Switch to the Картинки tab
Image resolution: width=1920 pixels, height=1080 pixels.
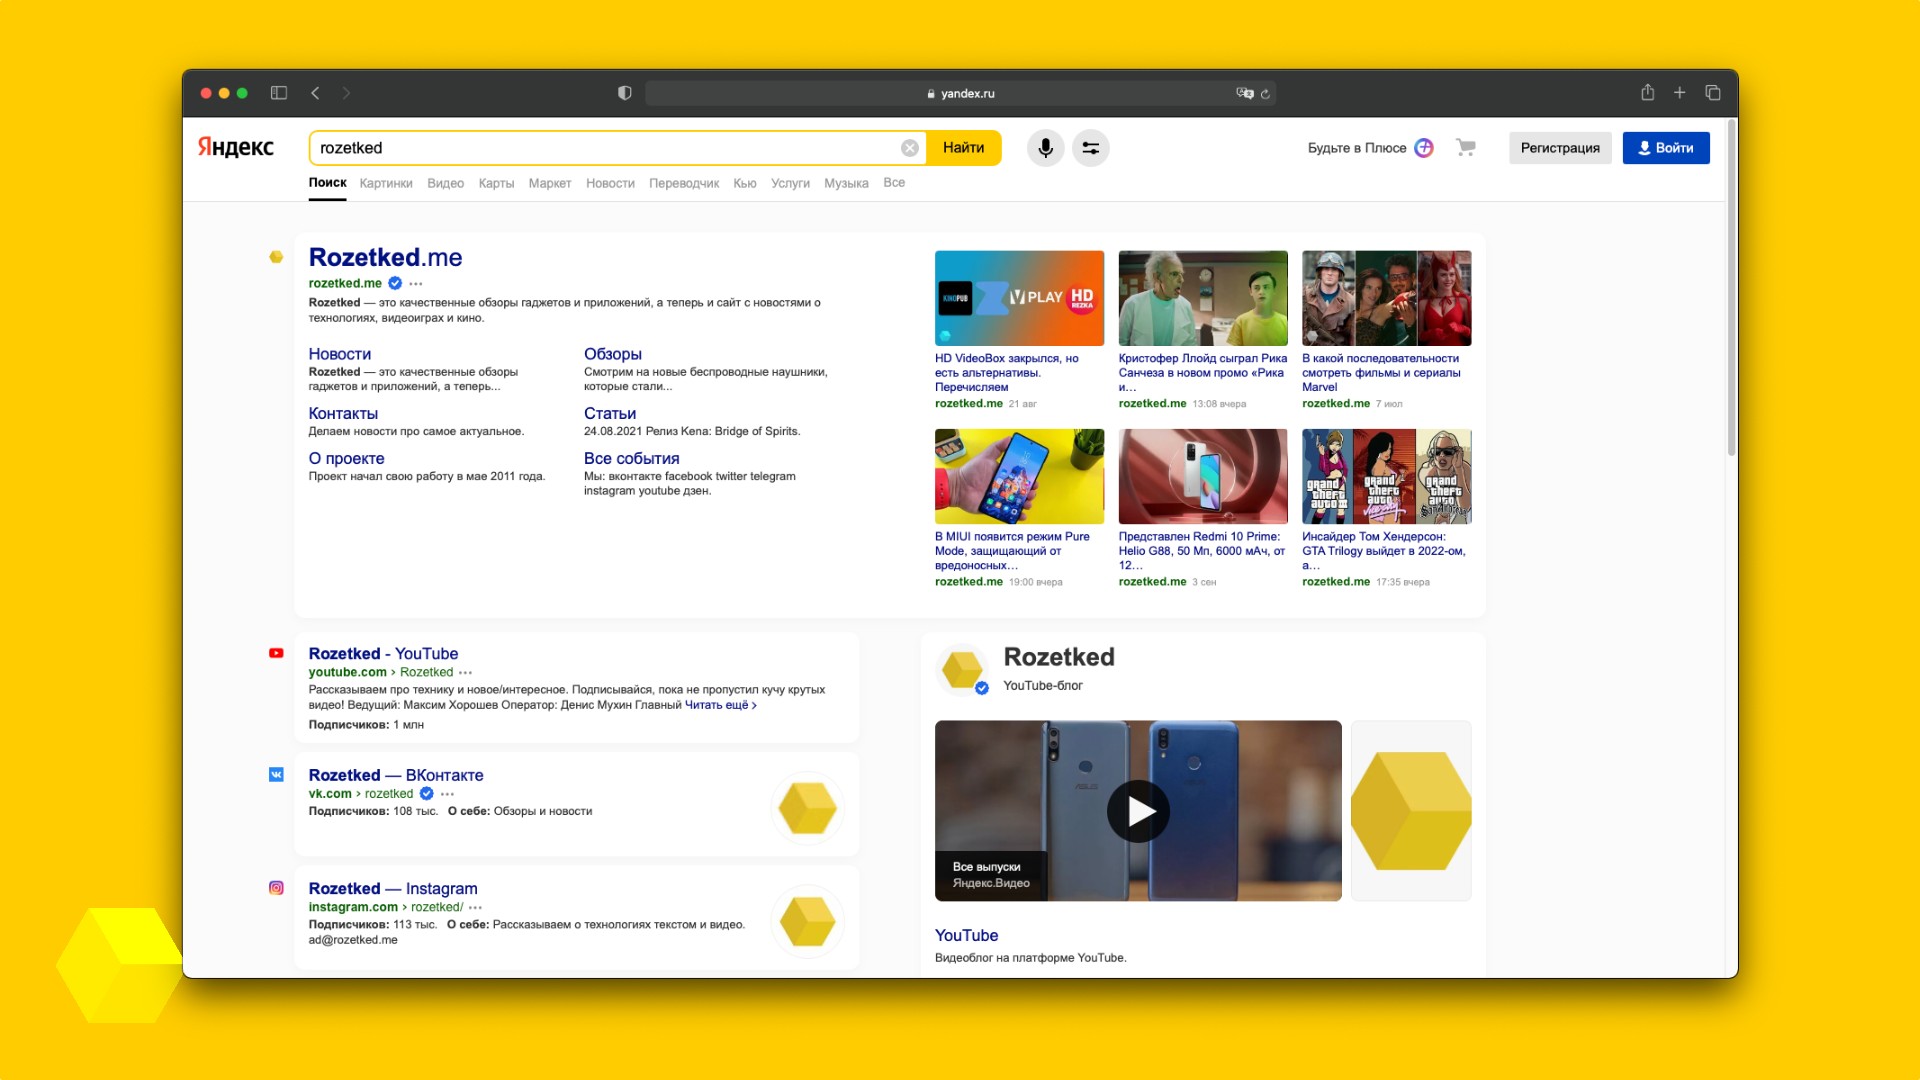pyautogui.click(x=386, y=183)
